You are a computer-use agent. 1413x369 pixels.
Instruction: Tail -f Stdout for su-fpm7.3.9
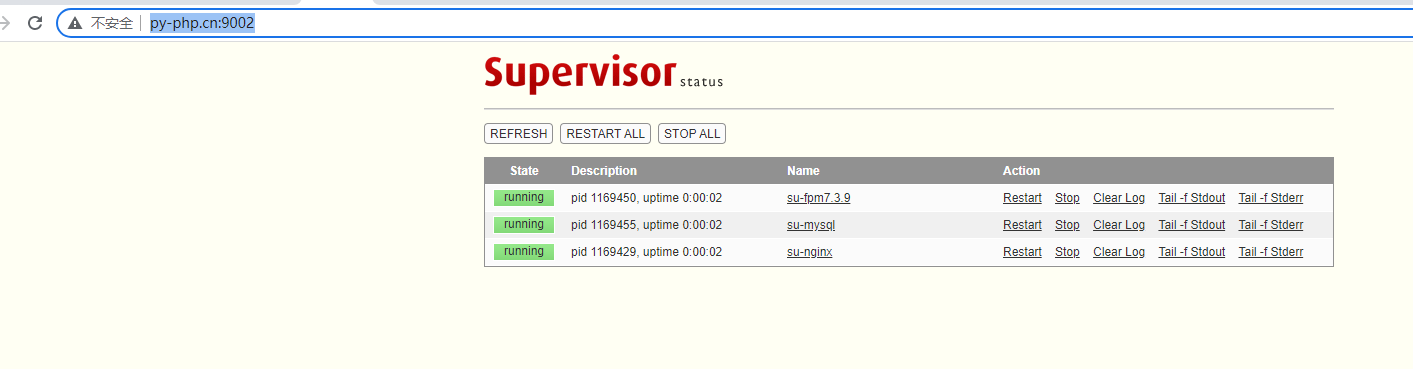pos(1192,198)
